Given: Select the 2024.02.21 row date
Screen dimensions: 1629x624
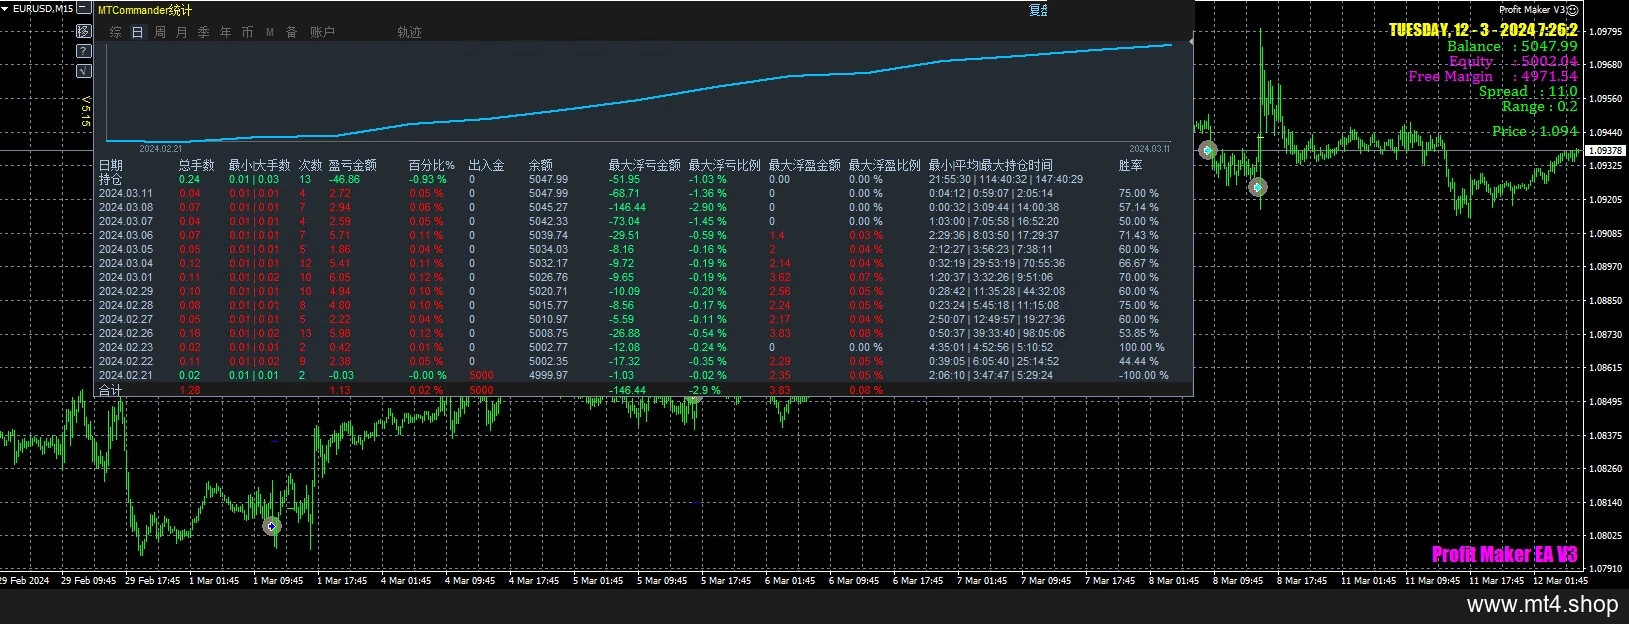Looking at the screenshot, I should 126,375.
